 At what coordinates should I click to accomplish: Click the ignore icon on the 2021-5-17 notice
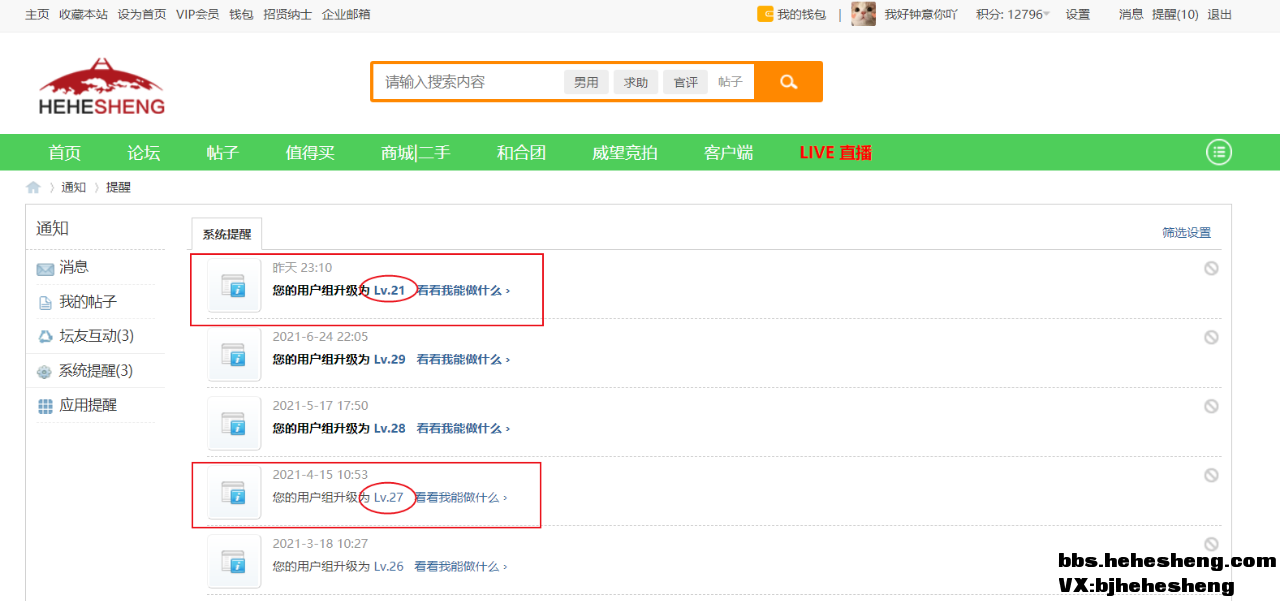coord(1211,406)
